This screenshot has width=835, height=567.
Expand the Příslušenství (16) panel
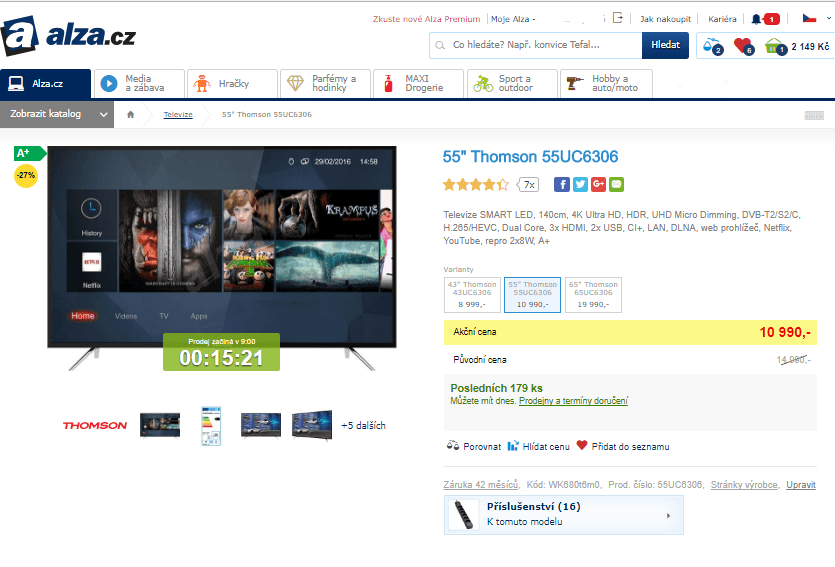564,515
